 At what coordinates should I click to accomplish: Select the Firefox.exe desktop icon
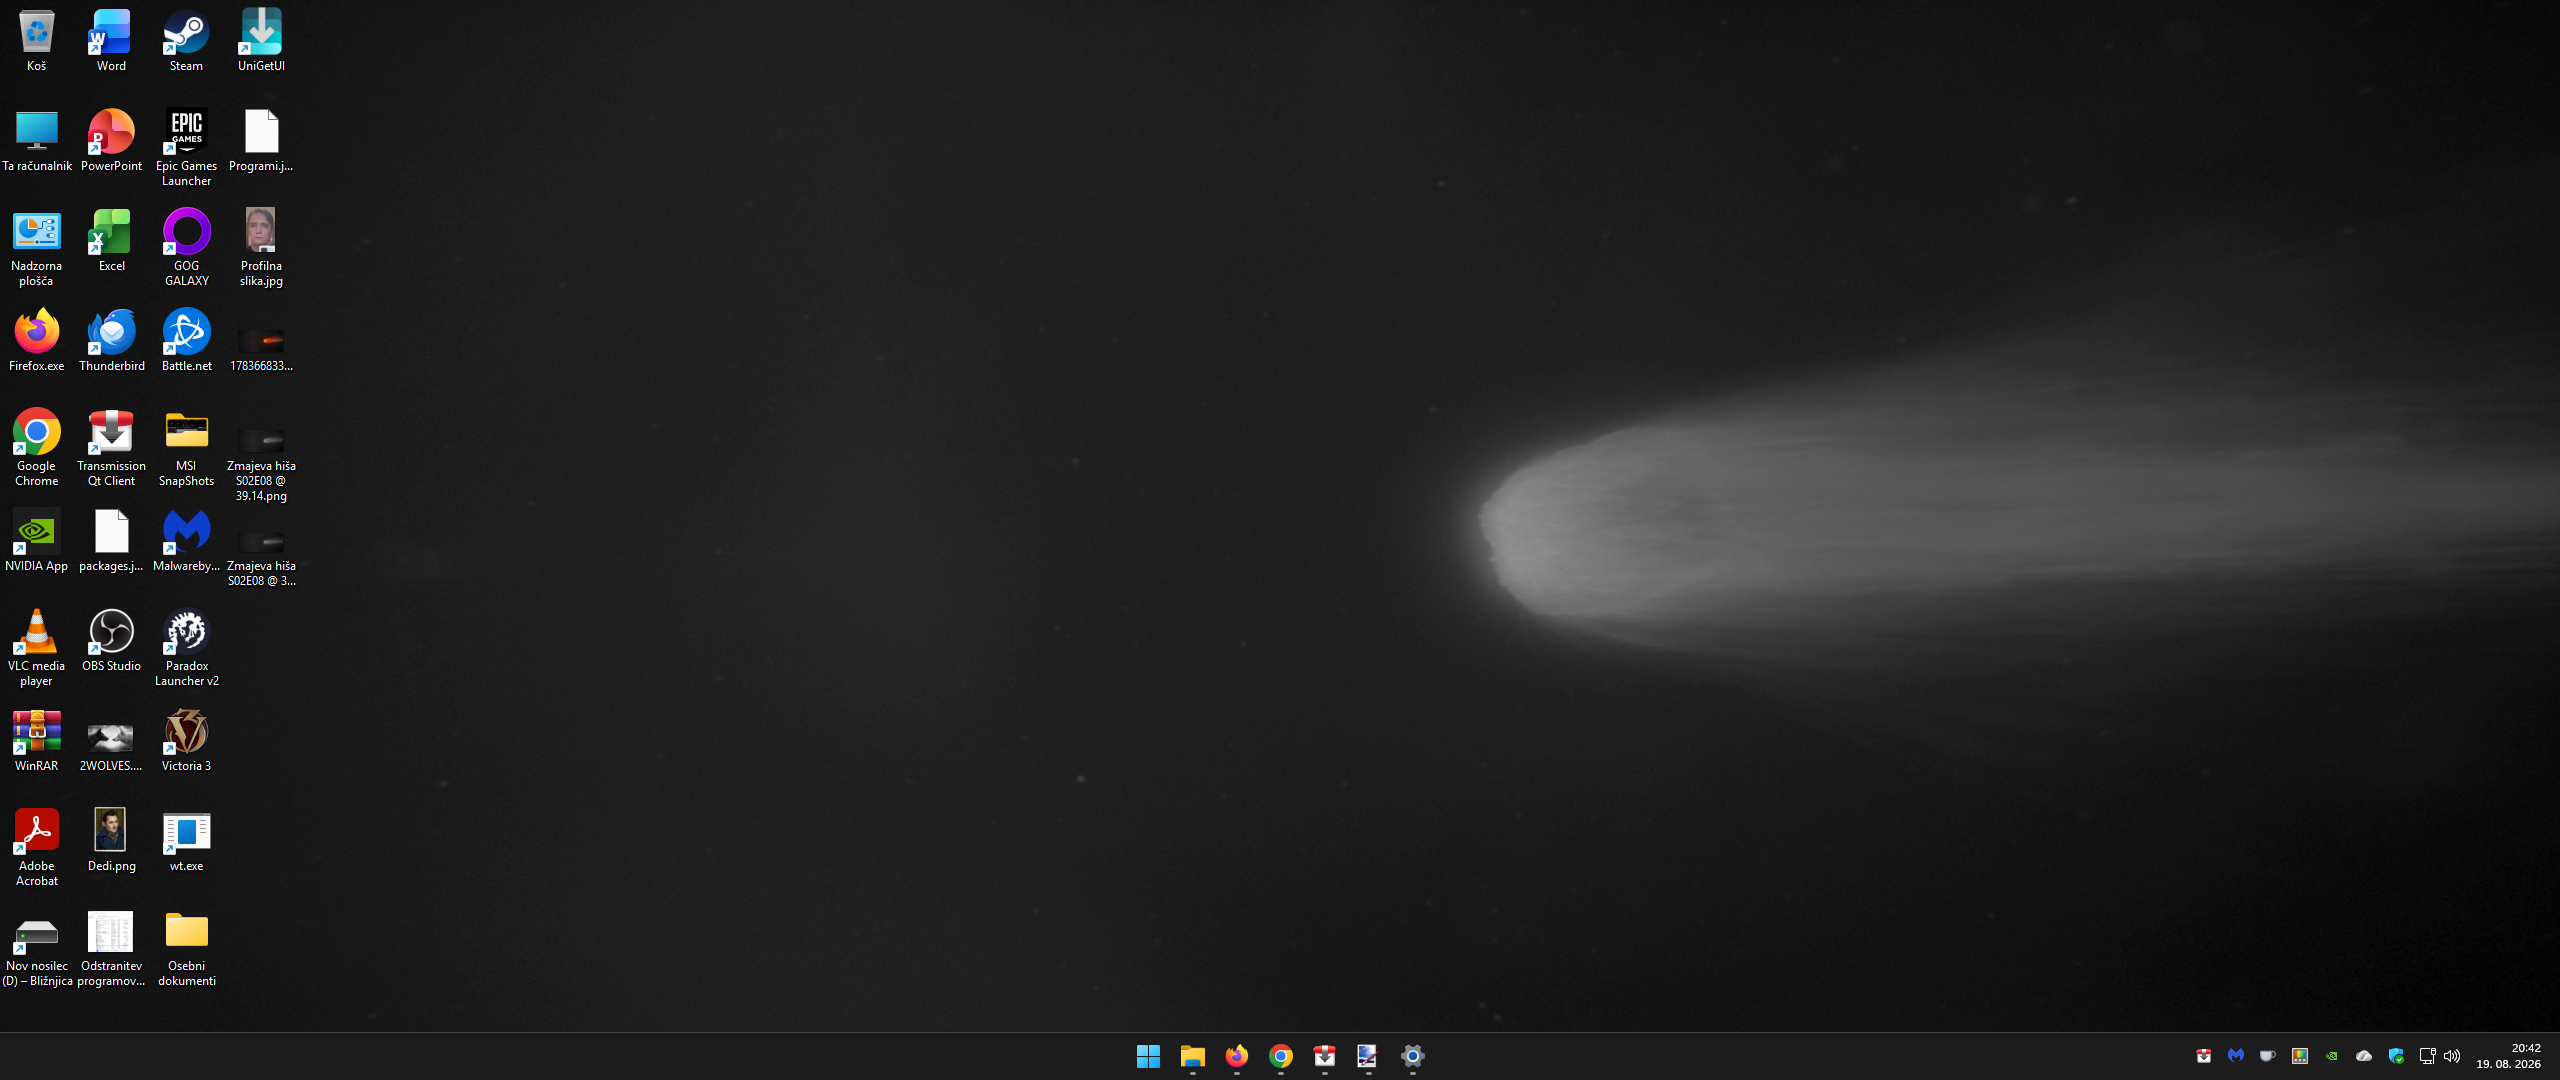[x=36, y=340]
